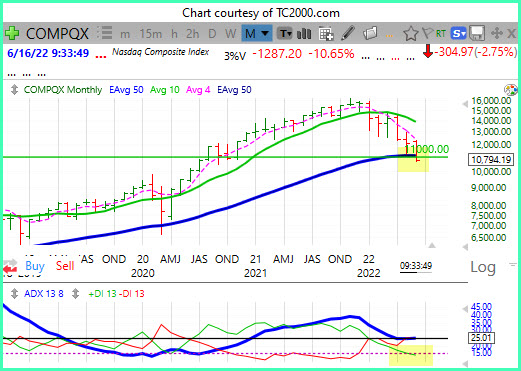Viewport: 521px width, 371px height.
Task: Click the 3%V value label
Action: (x=235, y=56)
